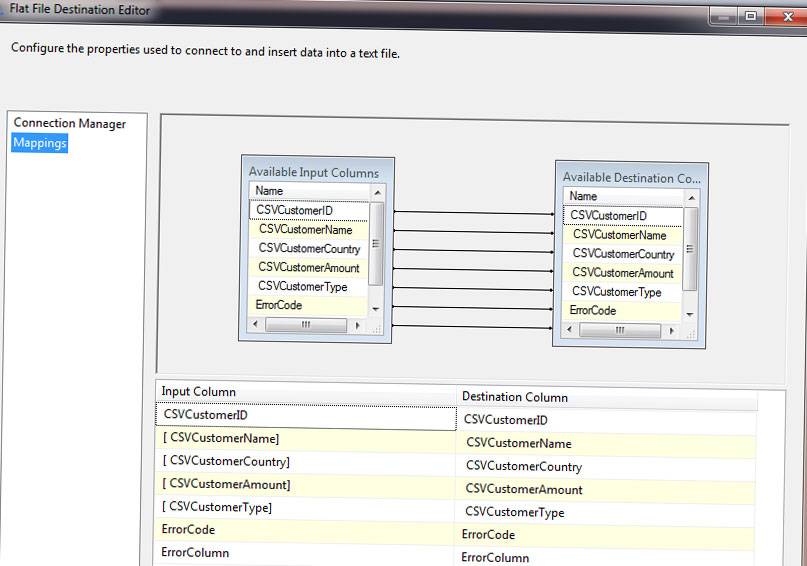This screenshot has width=807, height=566.
Task: Click right arrow of Destination Columns horizontal scrollbar
Action: [x=672, y=331]
